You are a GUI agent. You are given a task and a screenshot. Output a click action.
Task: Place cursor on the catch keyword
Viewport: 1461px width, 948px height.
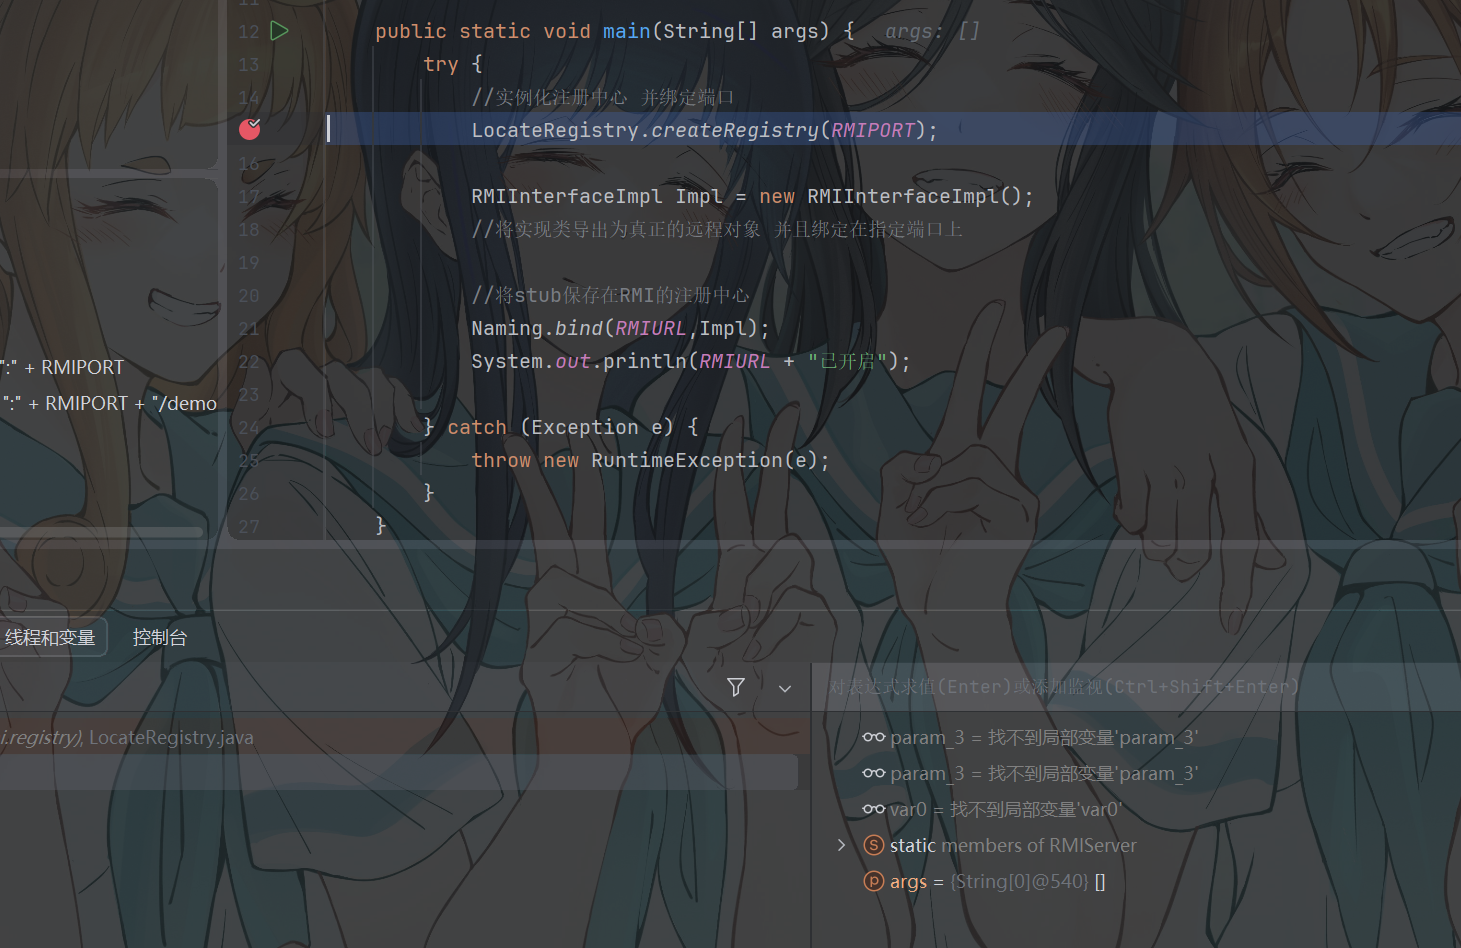(x=477, y=427)
